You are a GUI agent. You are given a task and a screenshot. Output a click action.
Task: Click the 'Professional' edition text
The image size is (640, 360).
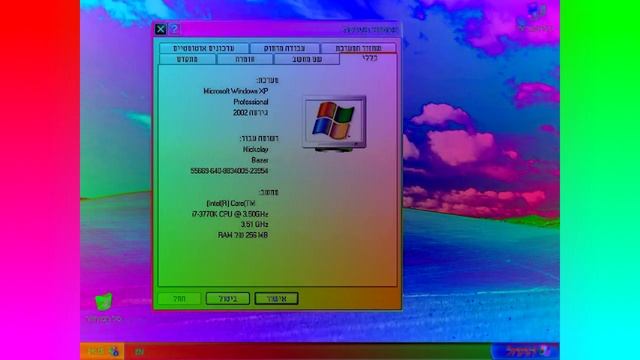pyautogui.click(x=251, y=102)
